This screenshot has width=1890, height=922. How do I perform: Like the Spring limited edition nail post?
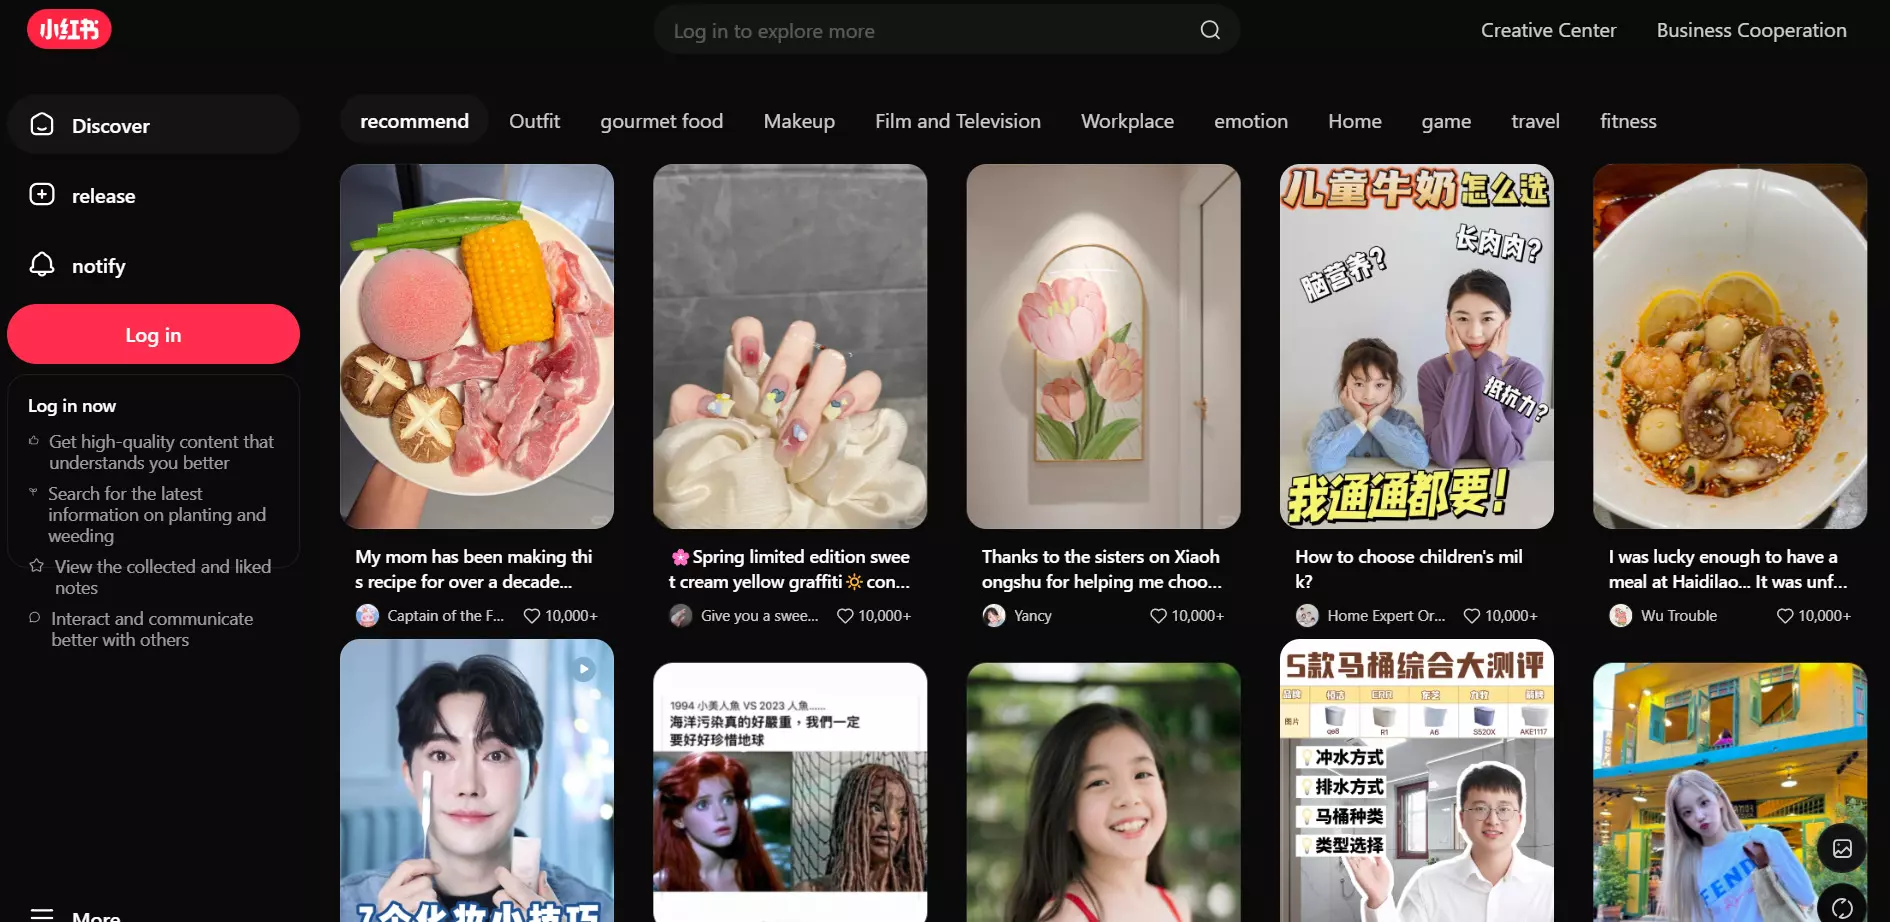tap(845, 616)
